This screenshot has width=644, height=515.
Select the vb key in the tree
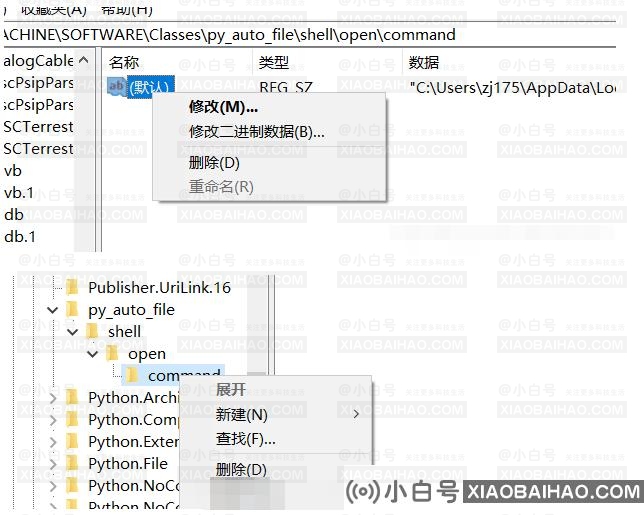13,171
